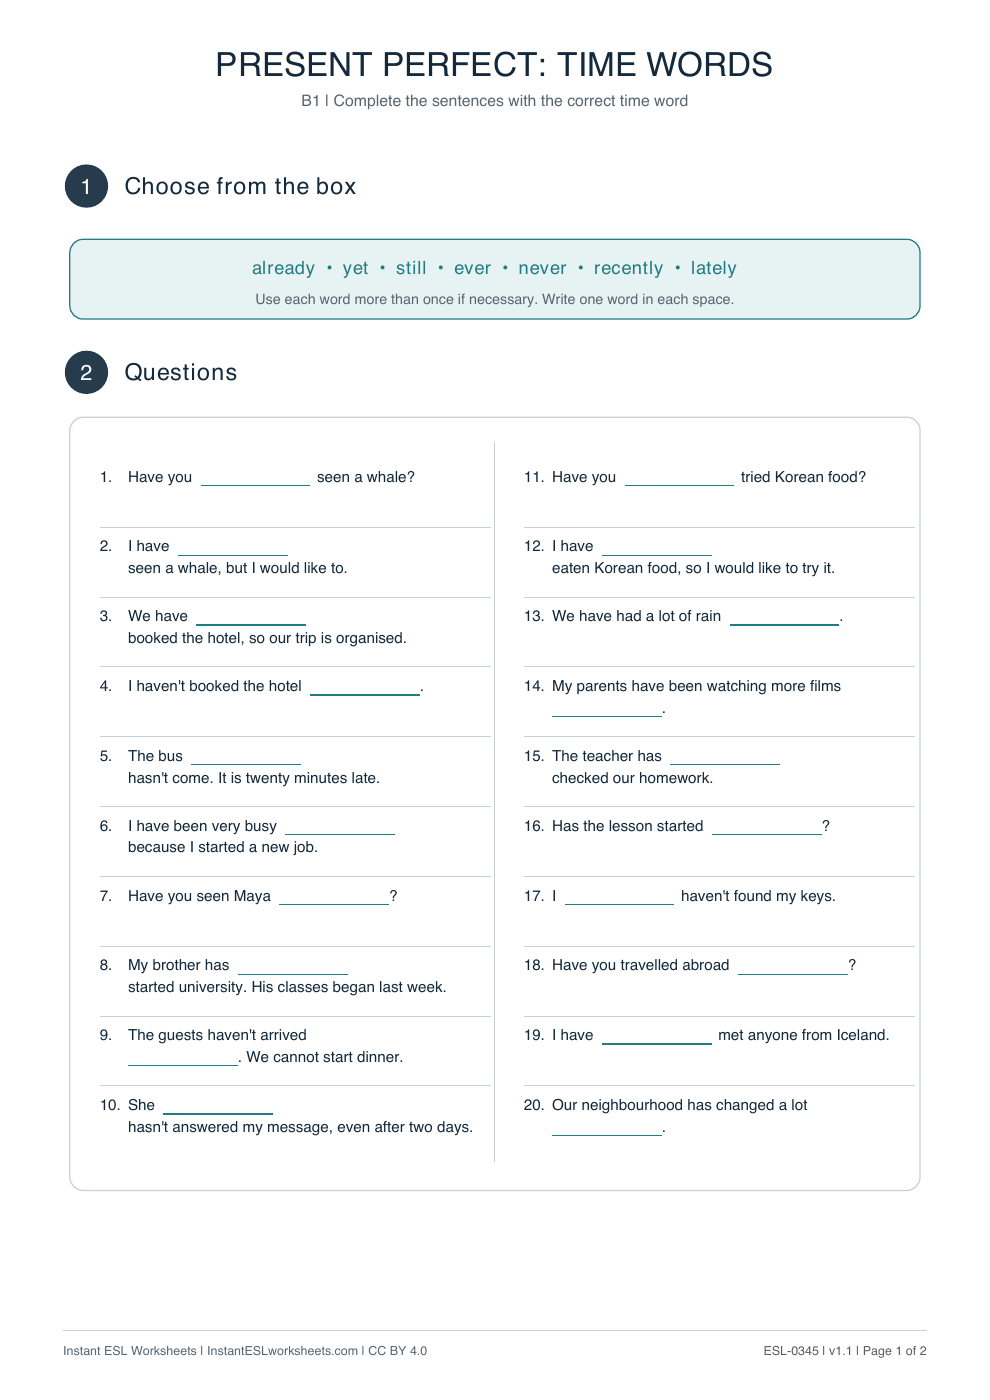The image size is (990, 1400).
Task: Click the blank in question 17 about keys
Action: [619, 897]
